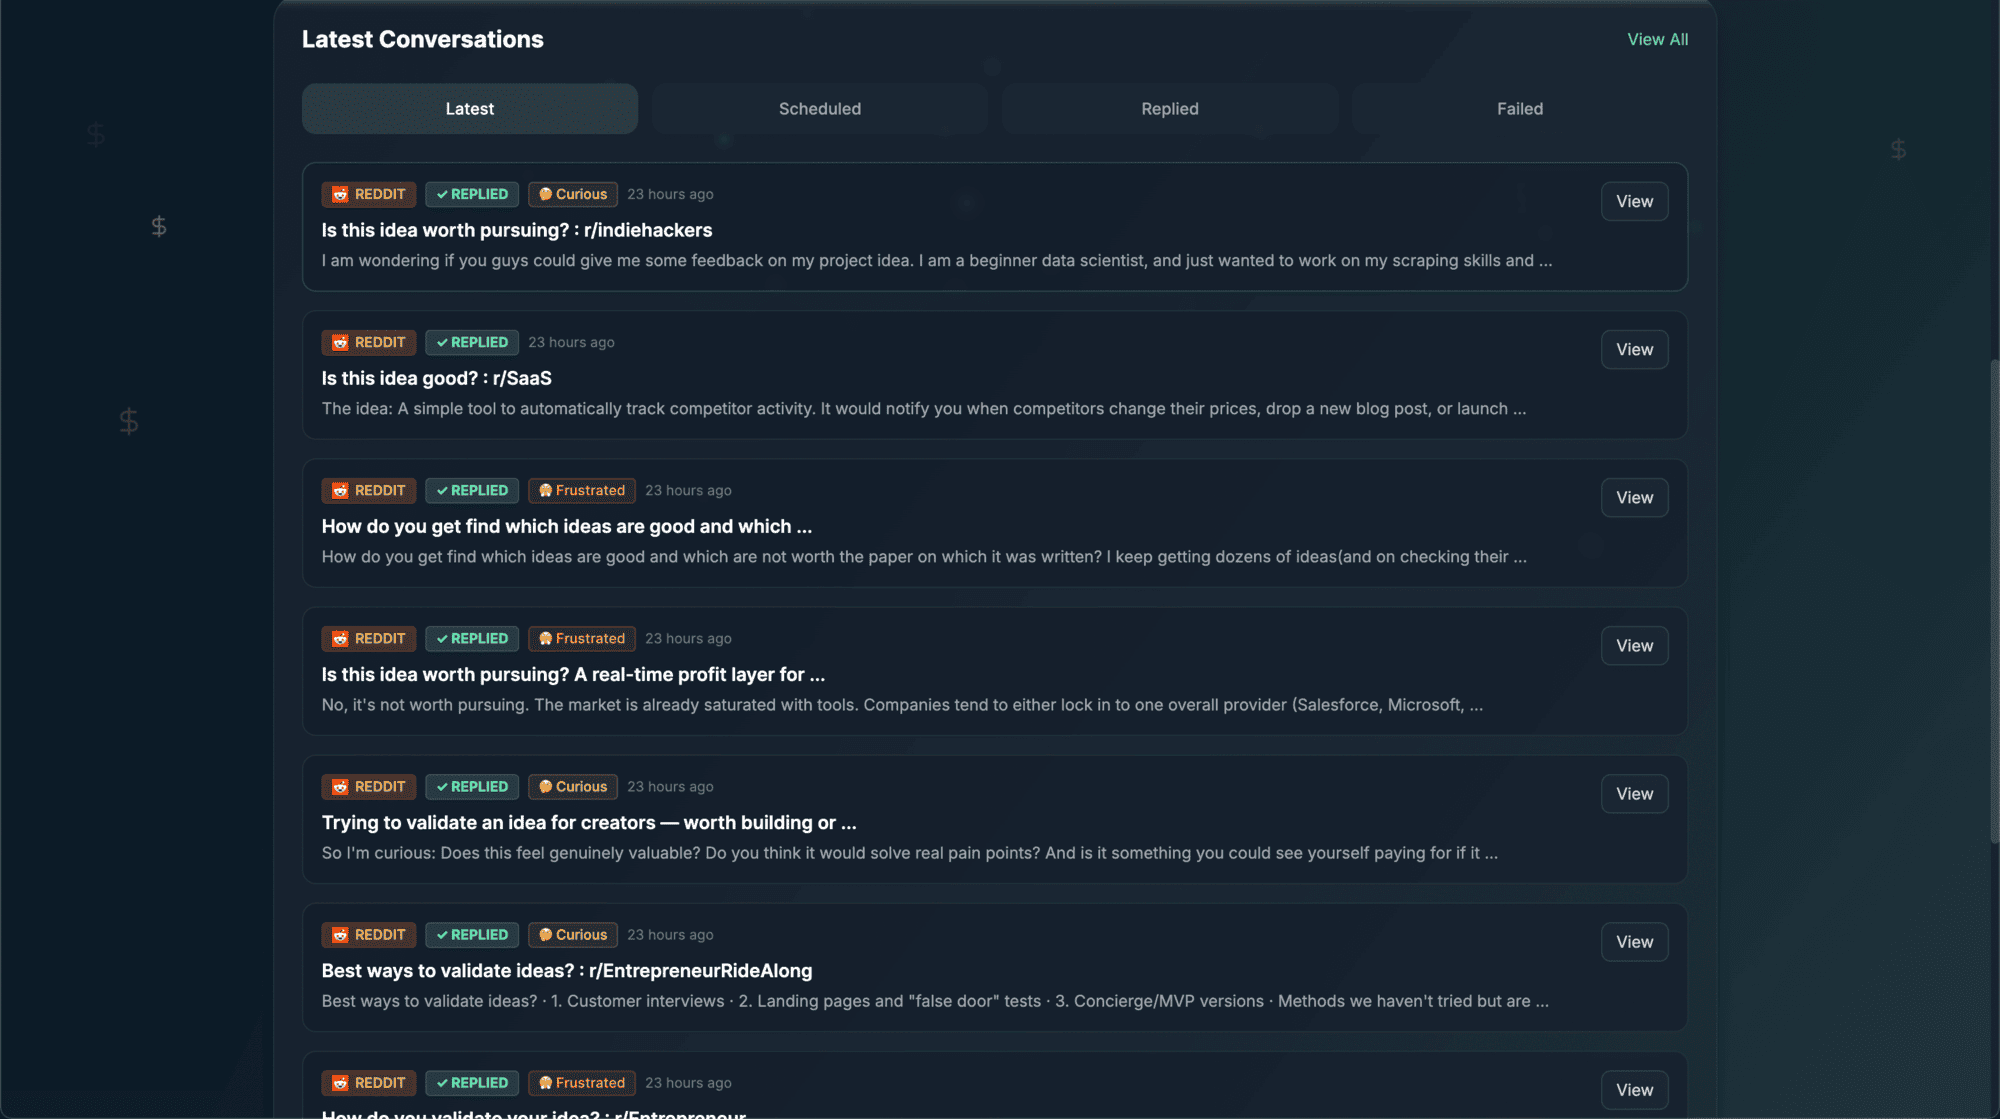Click the Reddit icon on the first conversation card
2000x1119 pixels.
(341, 194)
